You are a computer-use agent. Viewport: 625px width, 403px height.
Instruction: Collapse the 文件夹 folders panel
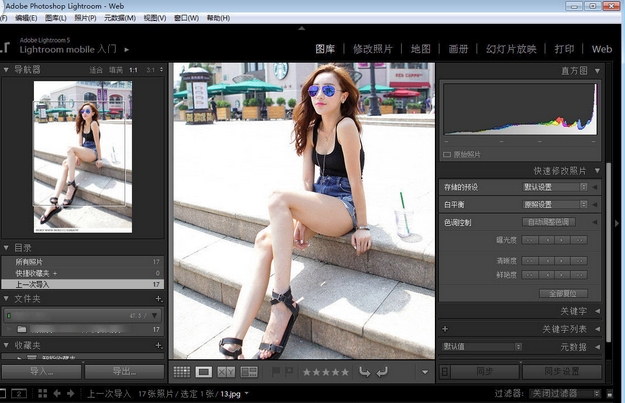[x=6, y=298]
